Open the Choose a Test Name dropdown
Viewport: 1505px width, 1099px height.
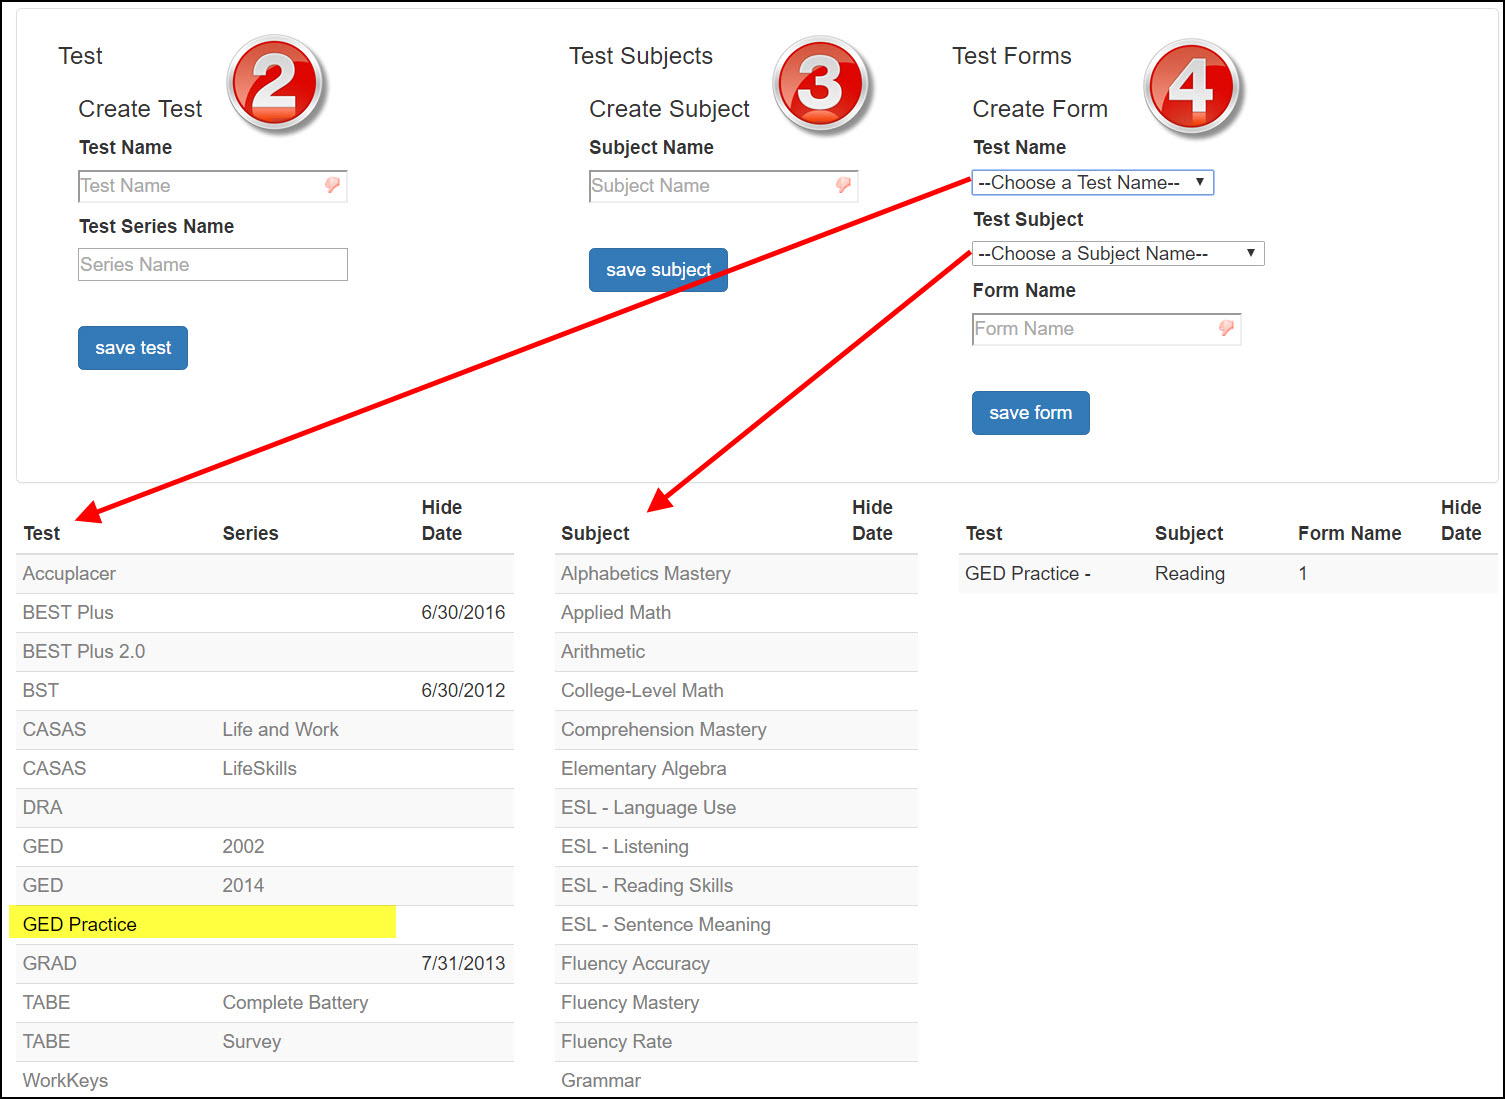click(x=1092, y=183)
